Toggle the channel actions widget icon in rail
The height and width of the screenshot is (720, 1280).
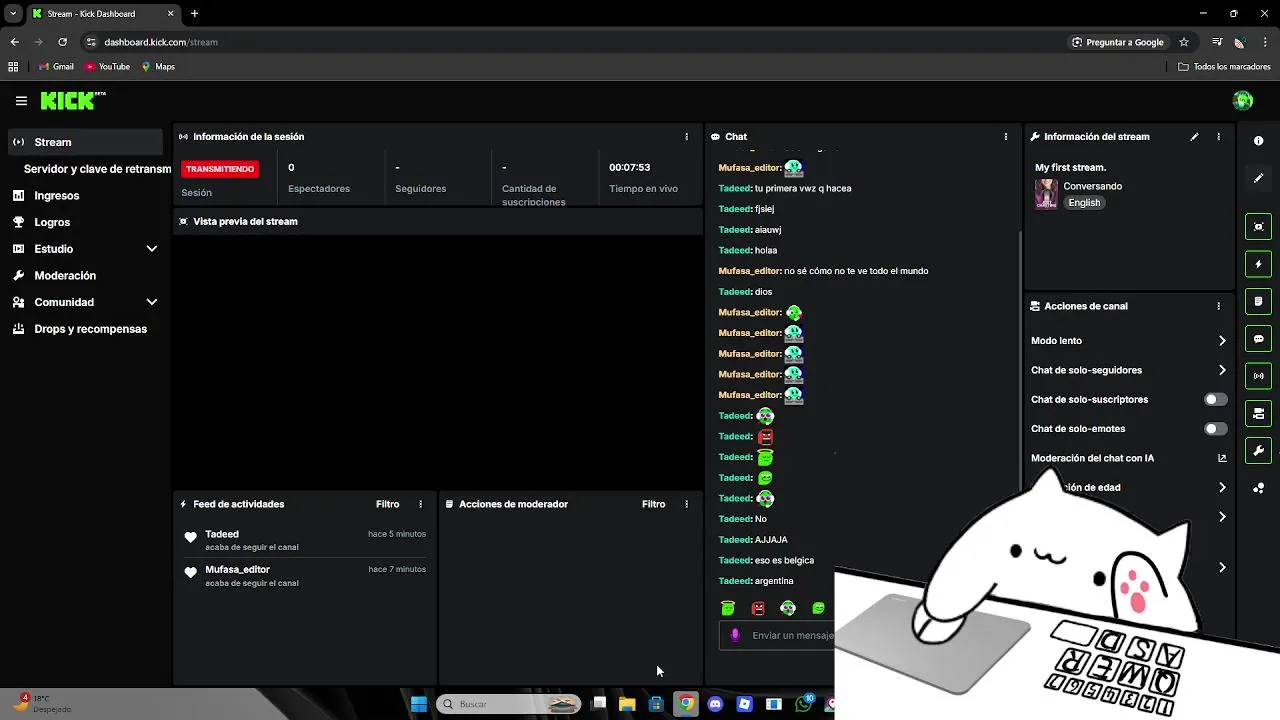point(1258,413)
